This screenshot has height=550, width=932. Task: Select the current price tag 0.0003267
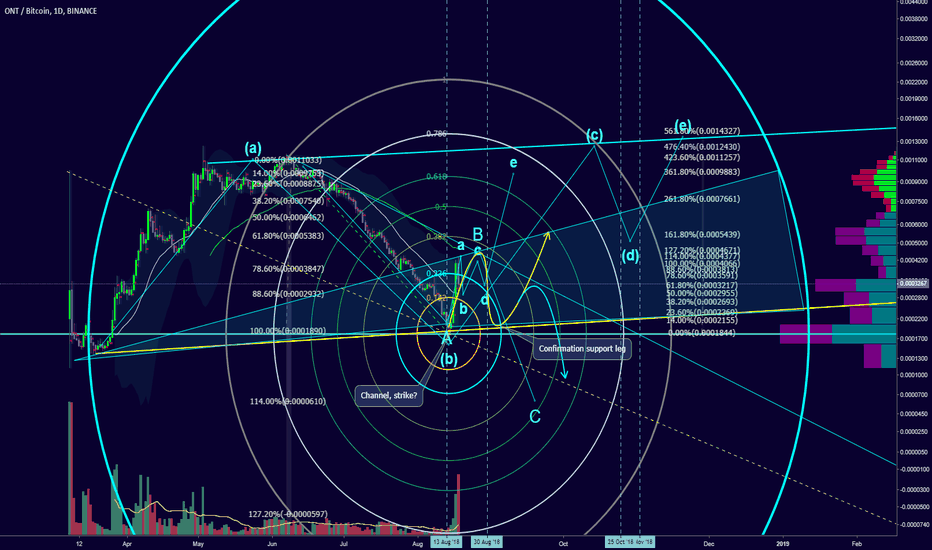(914, 284)
